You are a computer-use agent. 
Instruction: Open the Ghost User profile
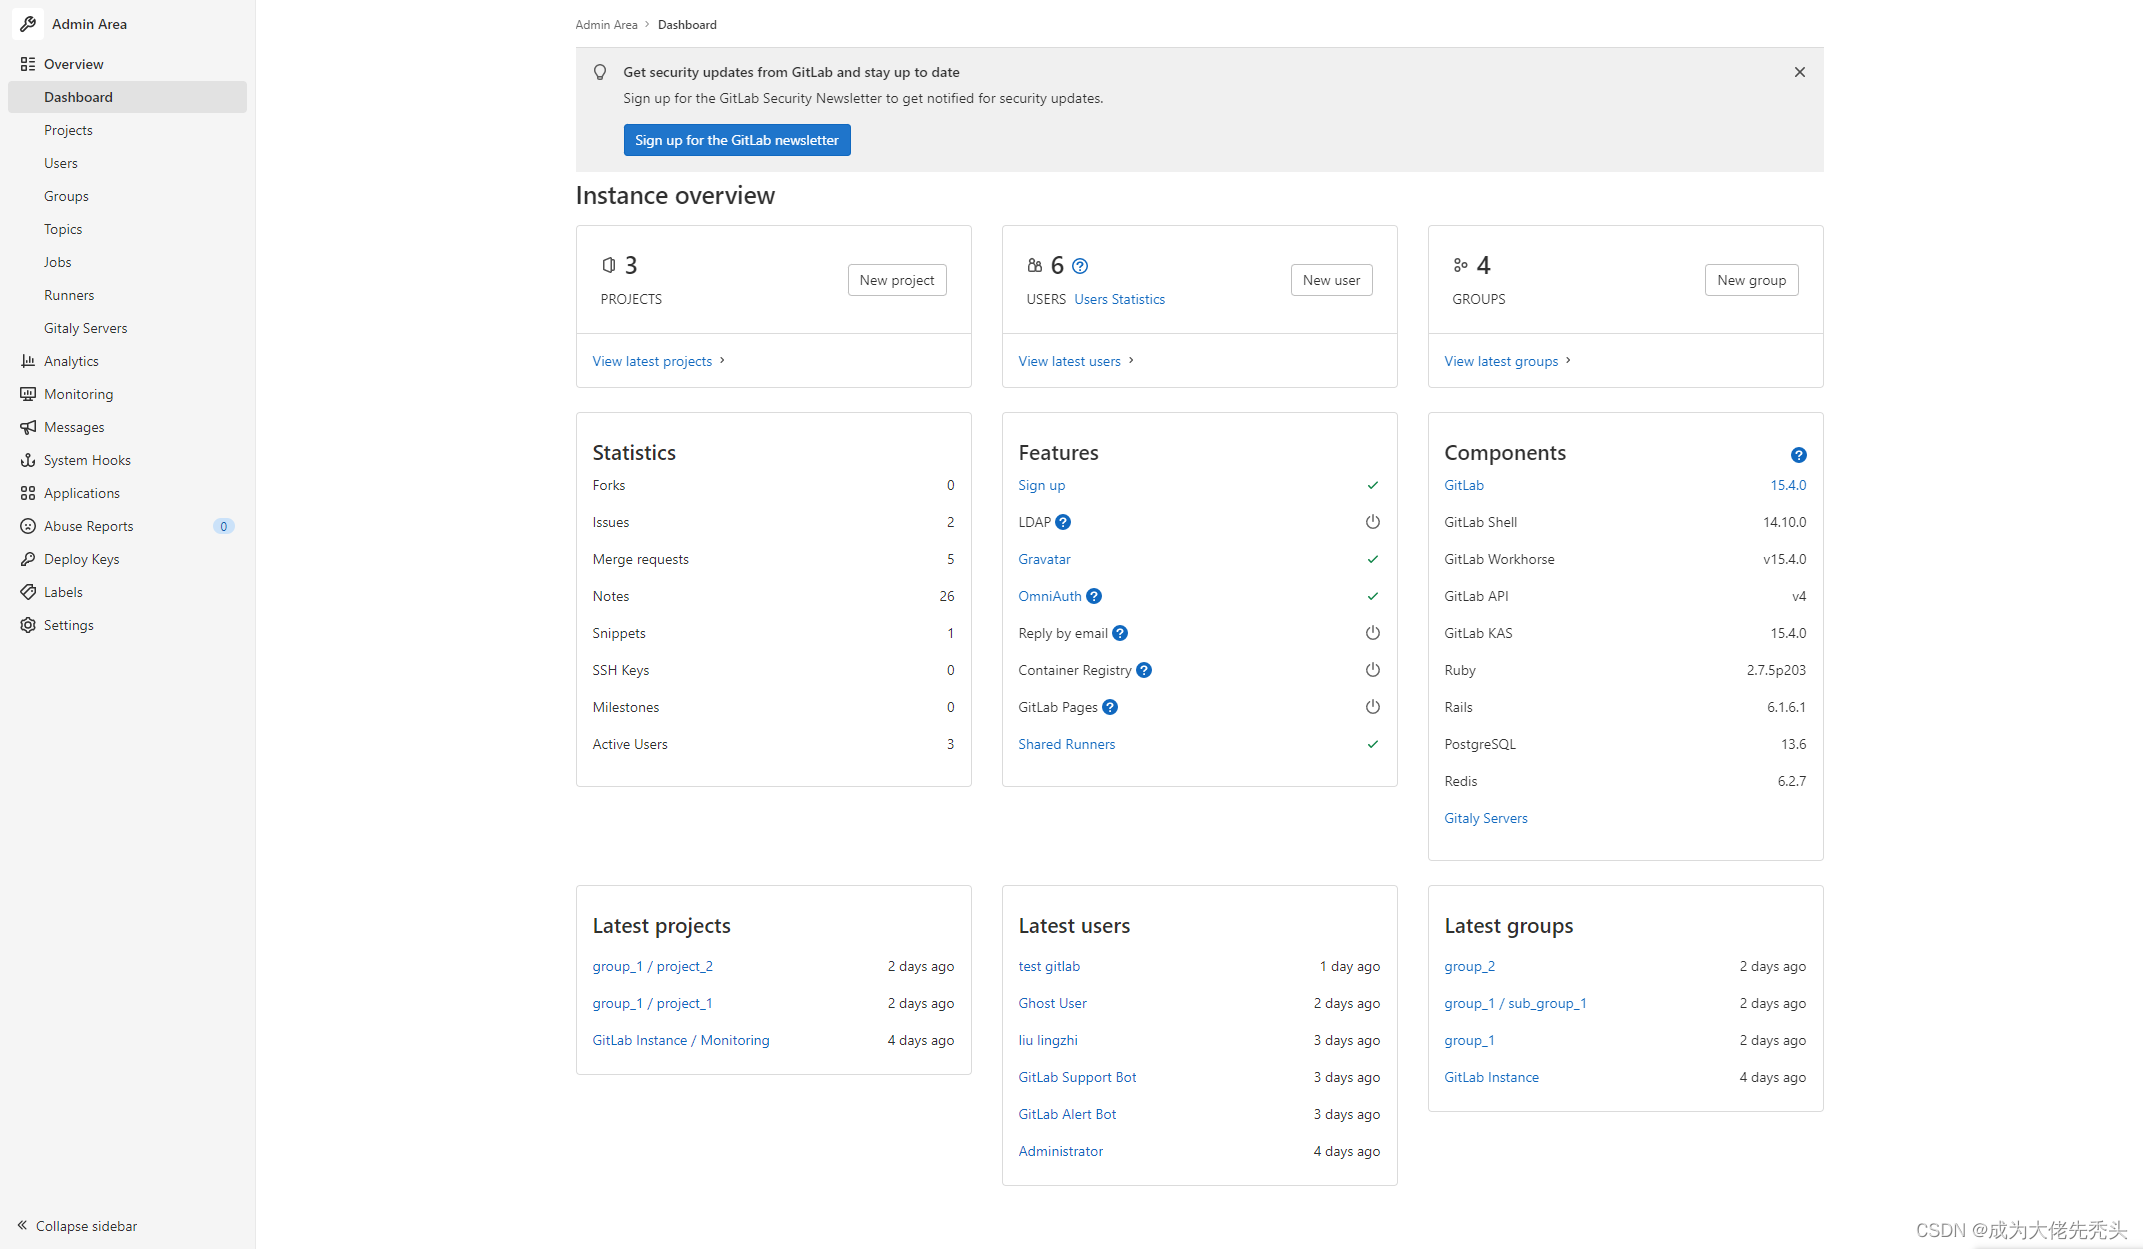(1052, 1003)
